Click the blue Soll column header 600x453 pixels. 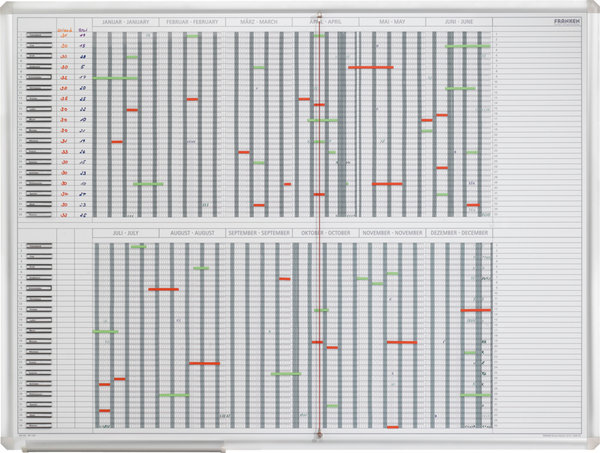83,31
